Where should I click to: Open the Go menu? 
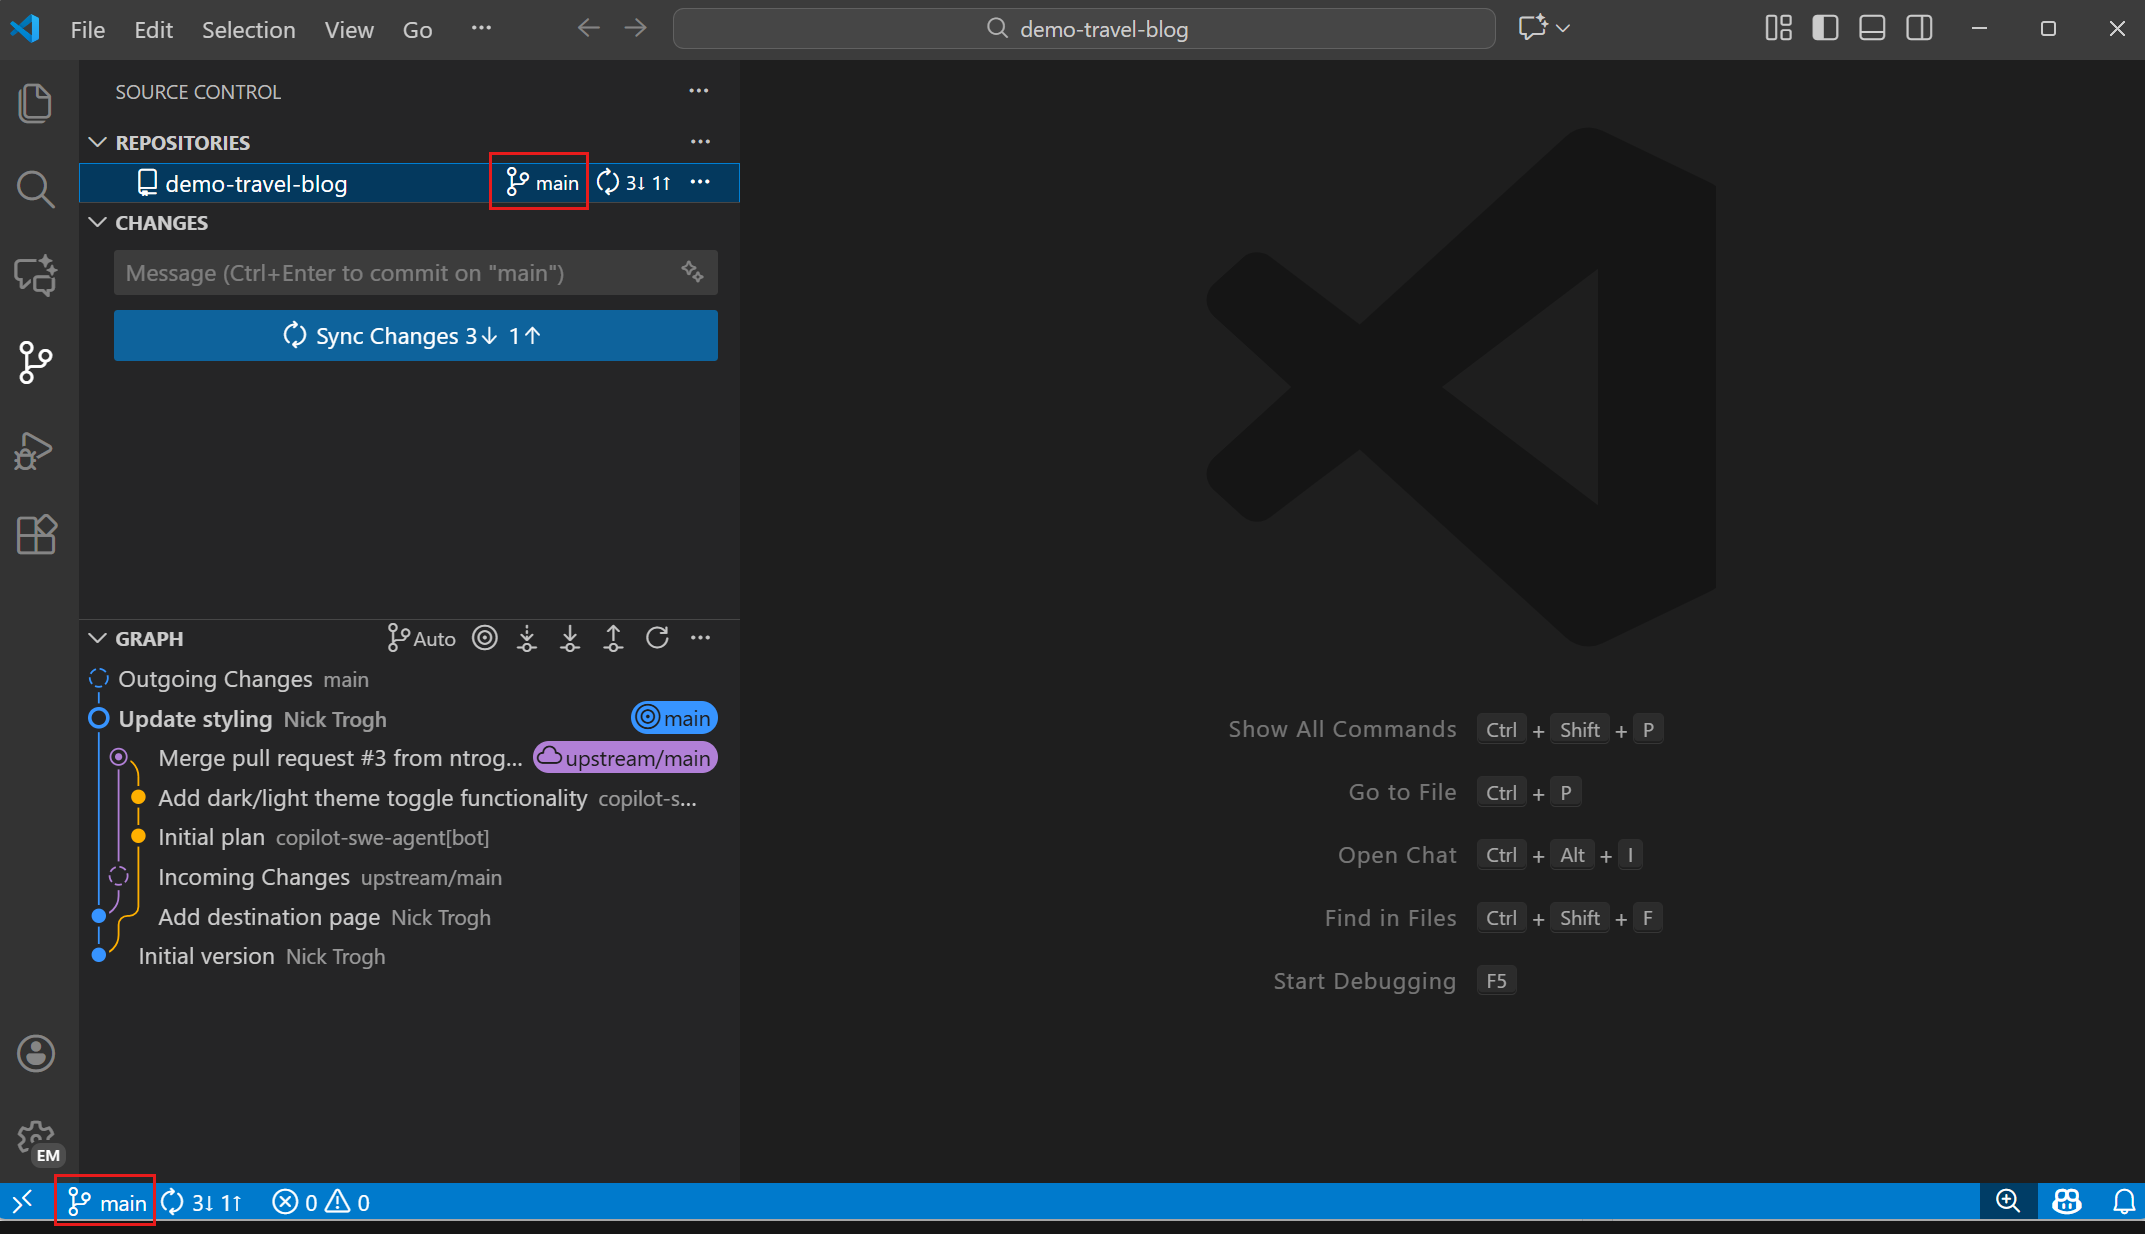(x=417, y=29)
